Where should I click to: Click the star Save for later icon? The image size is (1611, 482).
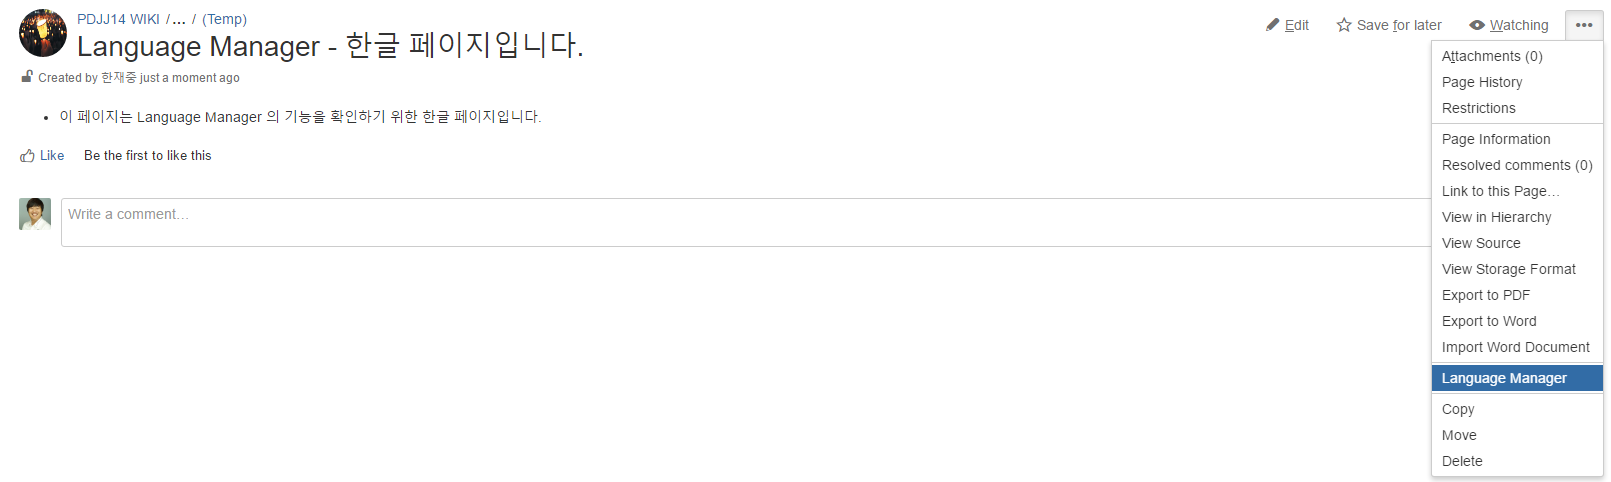(1344, 25)
